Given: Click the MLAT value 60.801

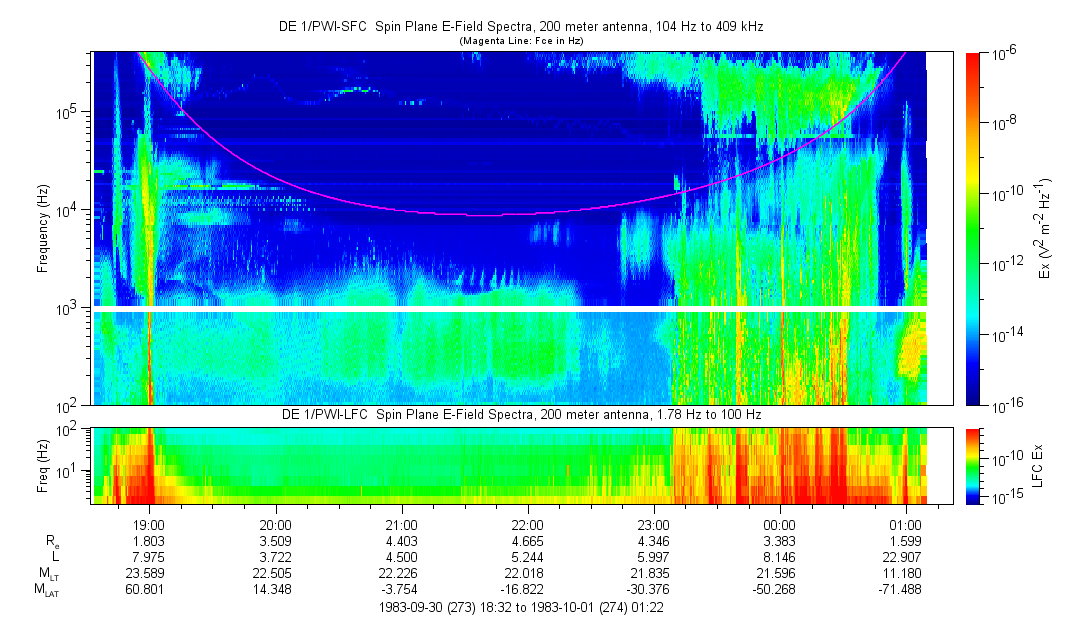Looking at the screenshot, I should click(146, 590).
